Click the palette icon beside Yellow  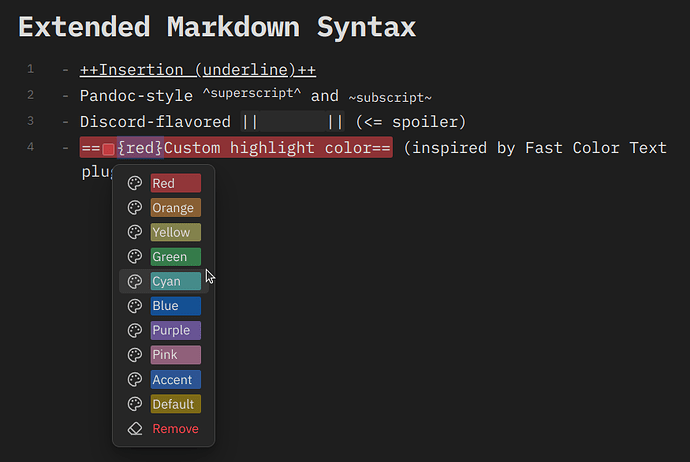(135, 232)
